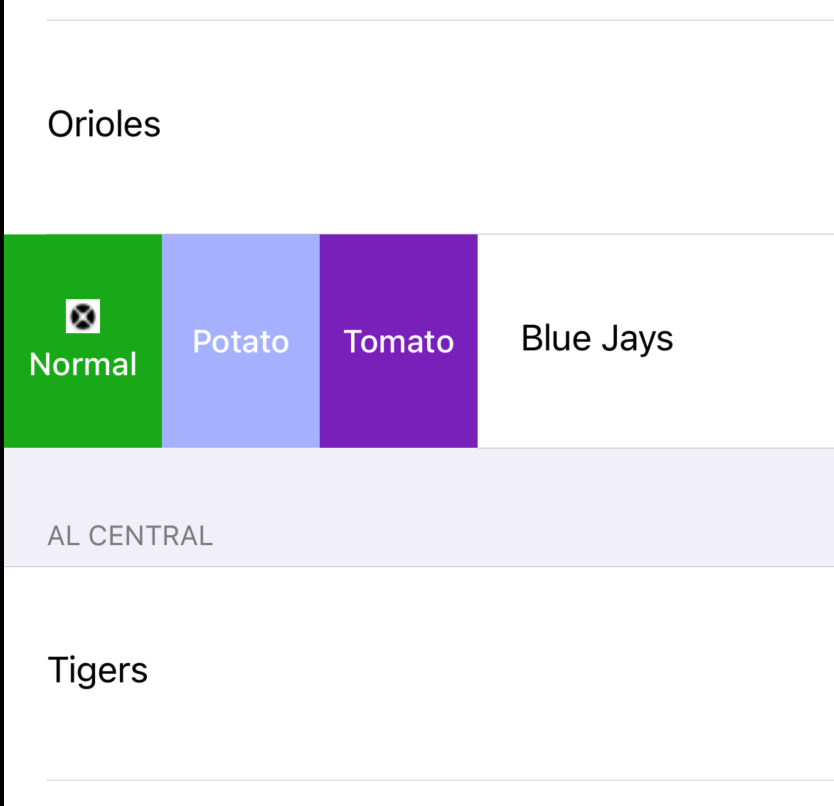Screen dimensions: 834x806
Task: Click white area right of Blue Jays
Action: click(753, 341)
